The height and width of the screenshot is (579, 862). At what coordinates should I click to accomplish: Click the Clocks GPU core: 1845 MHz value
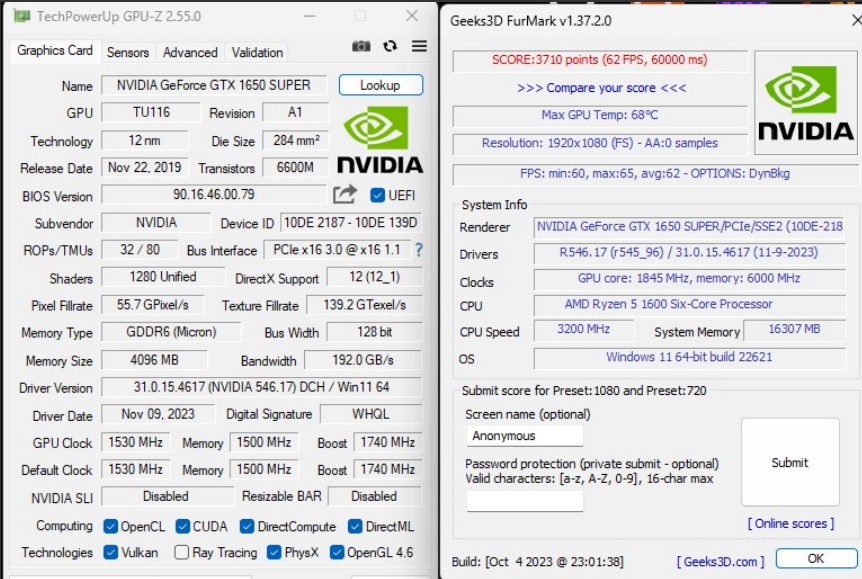(x=689, y=278)
